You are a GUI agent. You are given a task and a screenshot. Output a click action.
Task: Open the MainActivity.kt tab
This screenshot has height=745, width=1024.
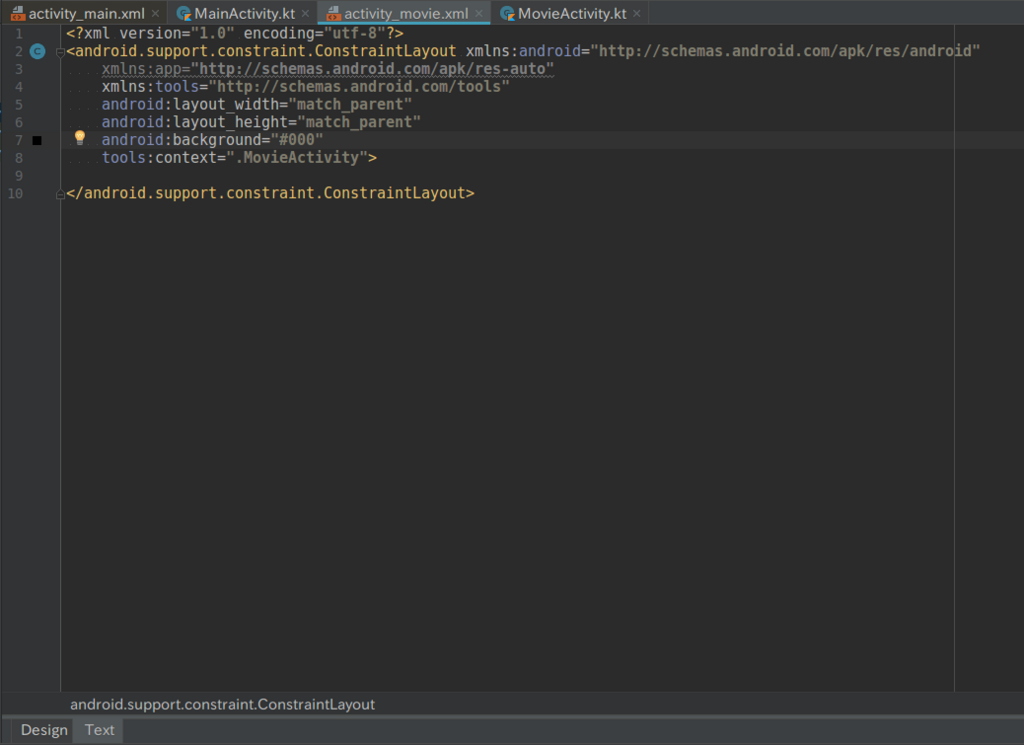point(244,13)
